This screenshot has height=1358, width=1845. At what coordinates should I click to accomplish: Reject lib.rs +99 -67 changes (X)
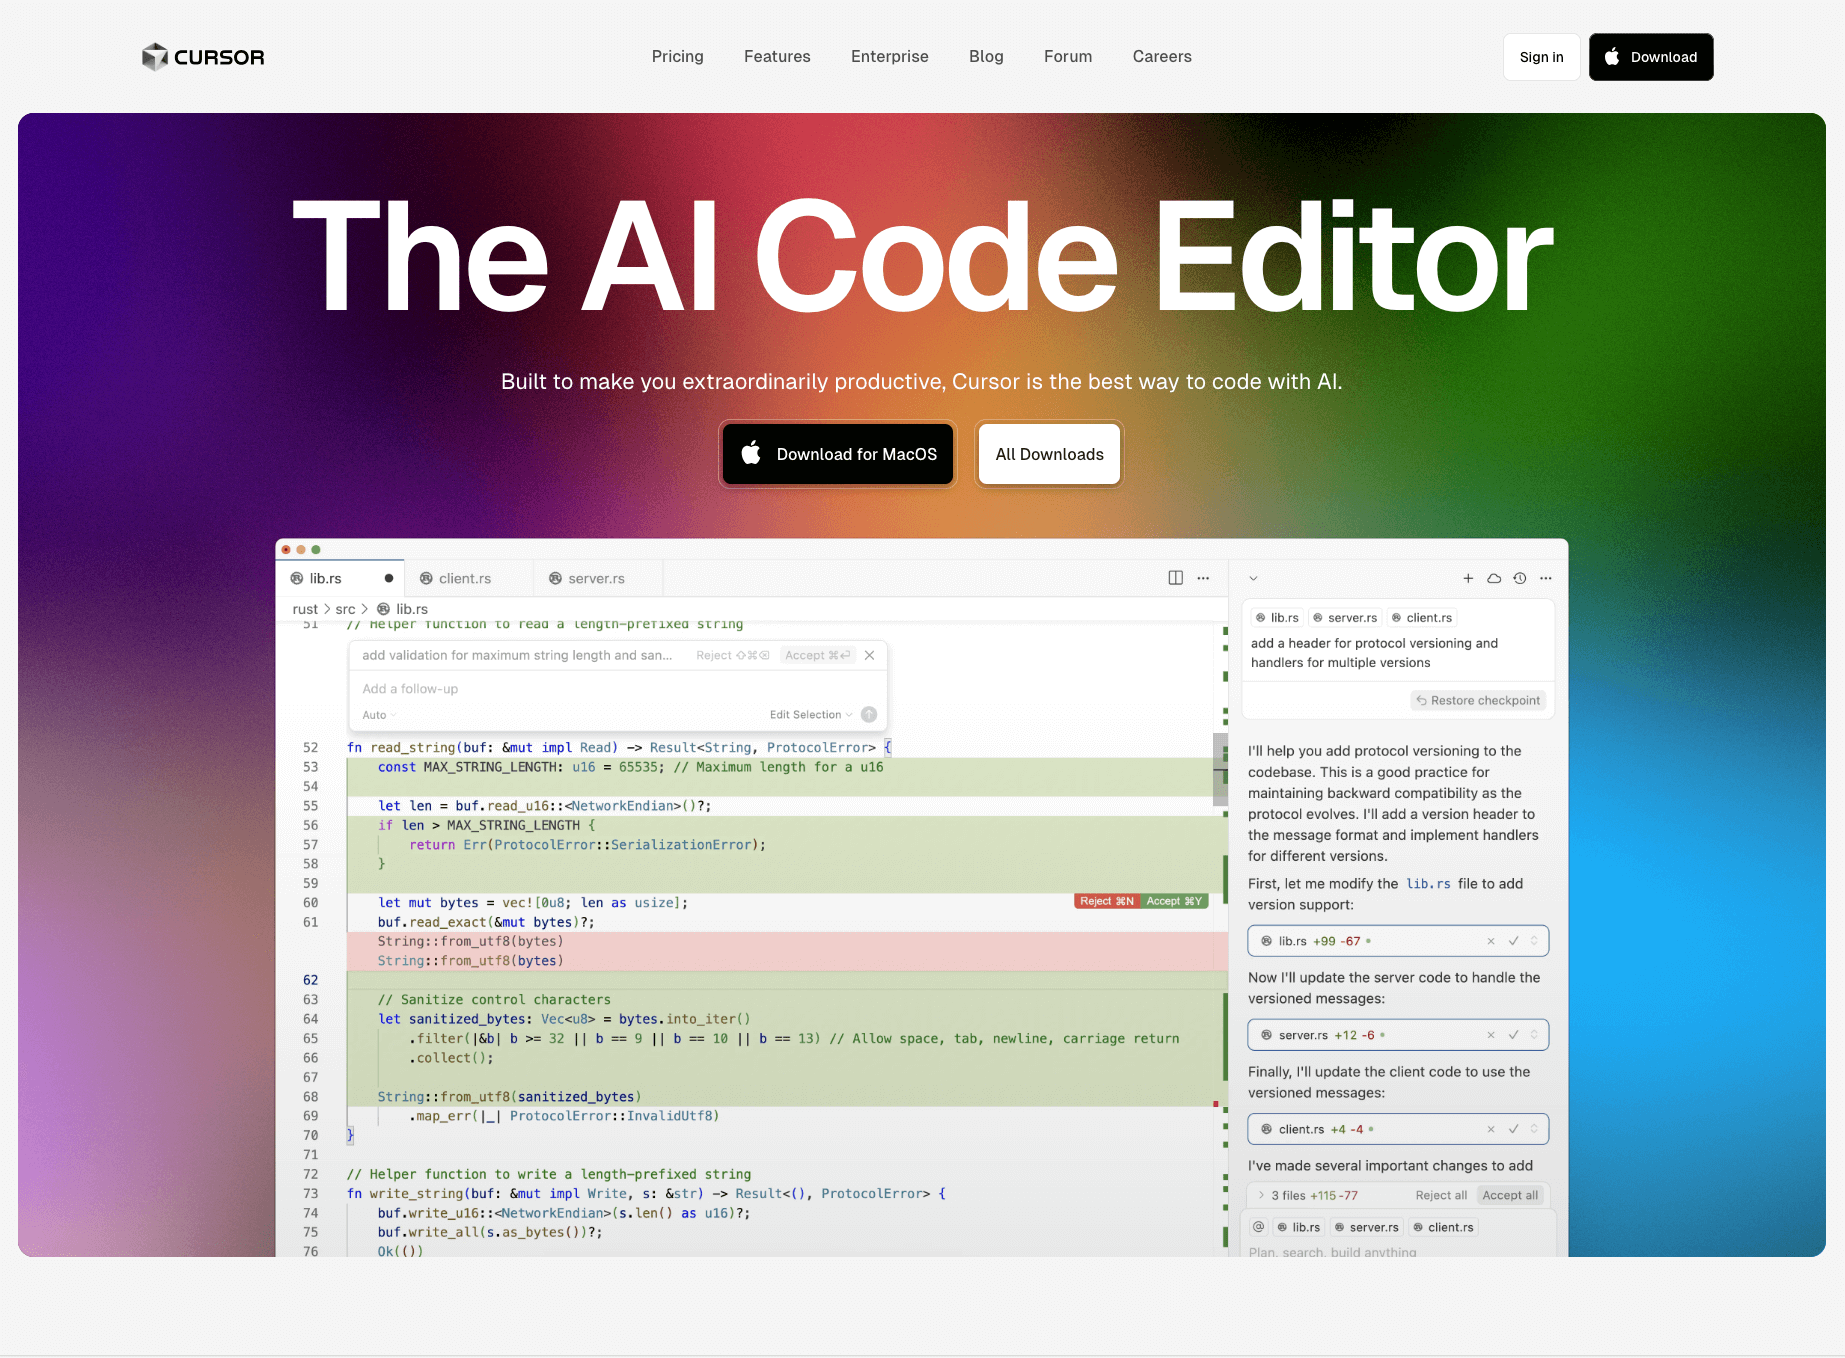coord(1491,941)
